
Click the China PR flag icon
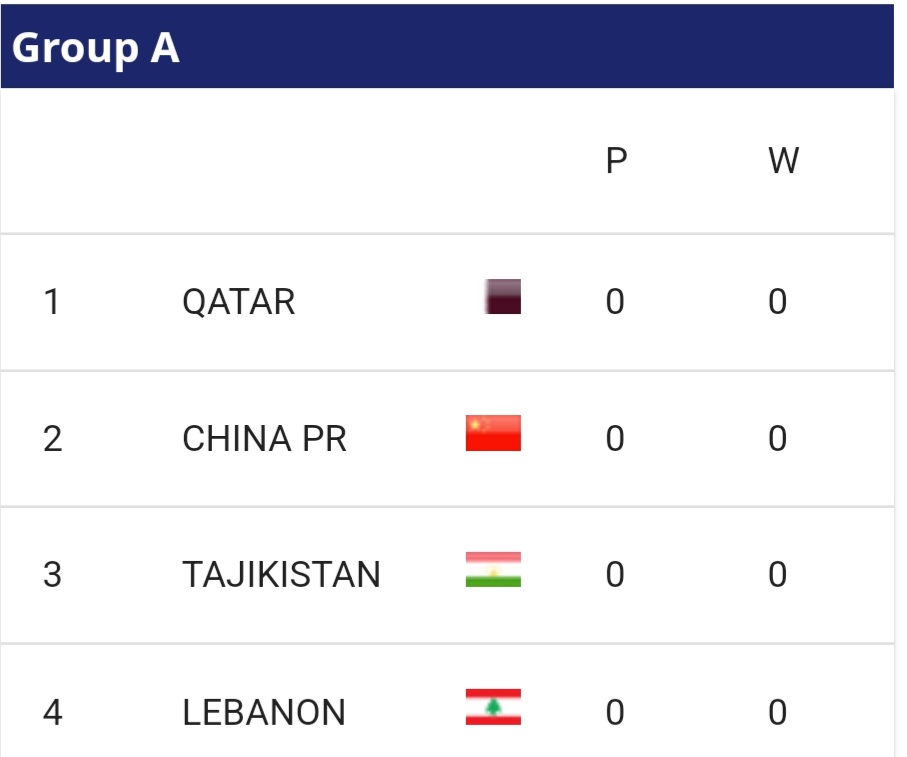pyautogui.click(x=493, y=433)
